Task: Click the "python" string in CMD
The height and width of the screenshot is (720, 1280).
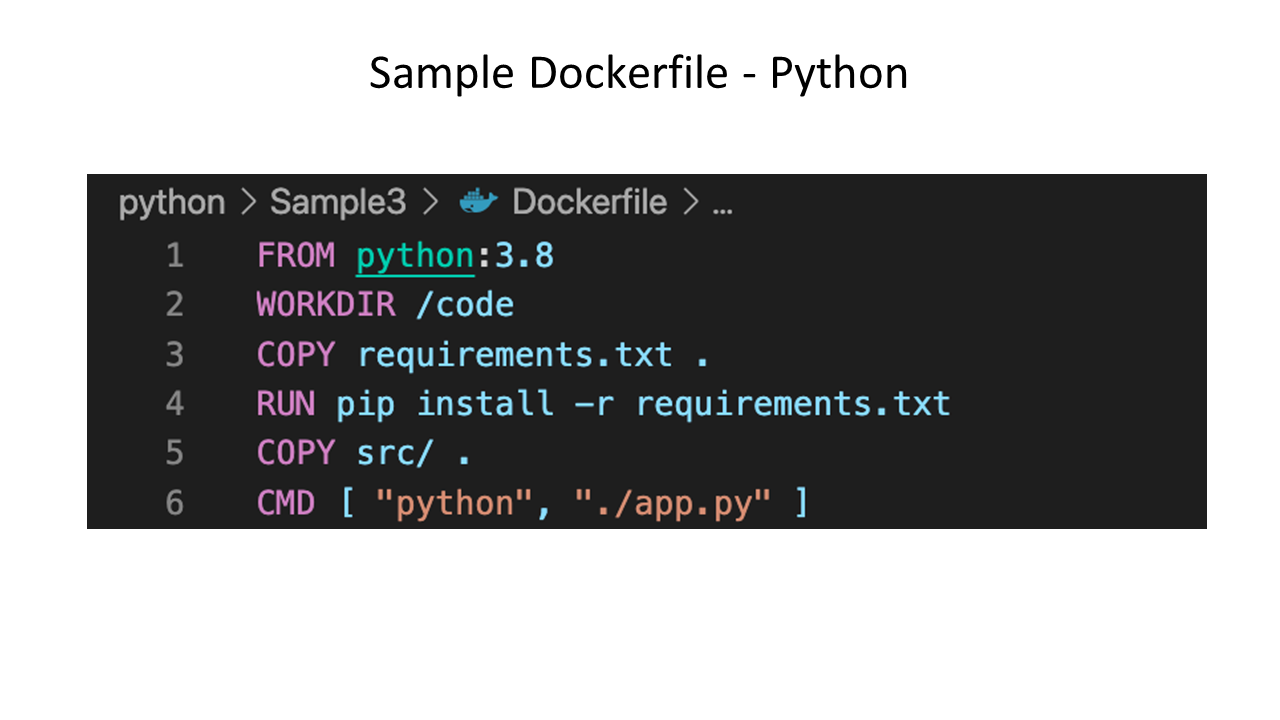Action: [455, 505]
